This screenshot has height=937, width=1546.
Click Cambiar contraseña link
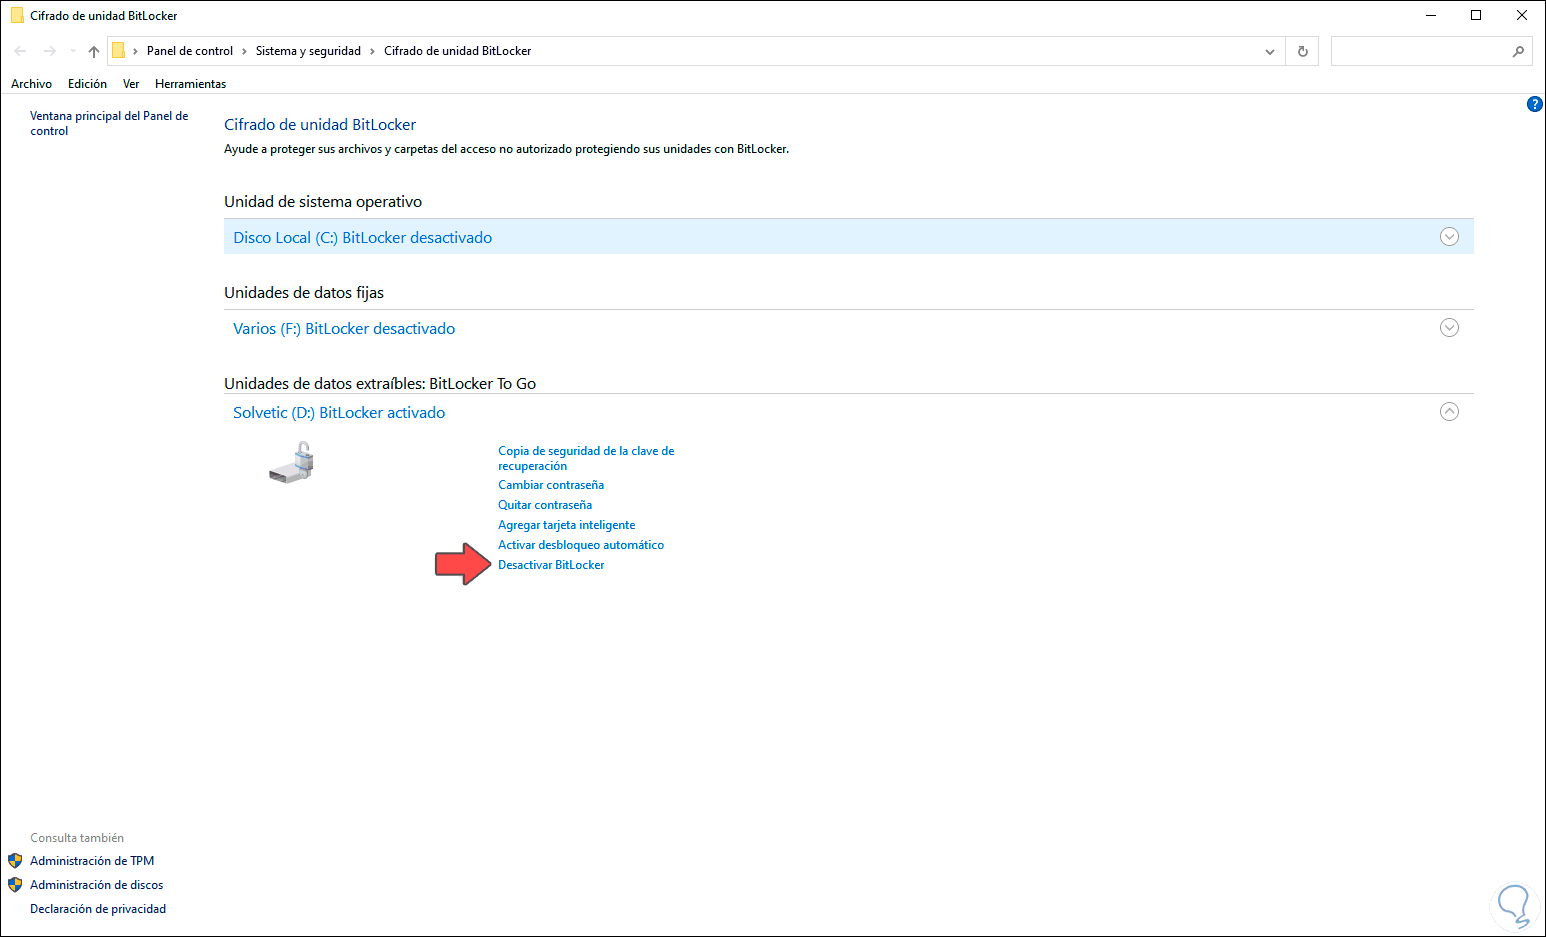point(551,485)
